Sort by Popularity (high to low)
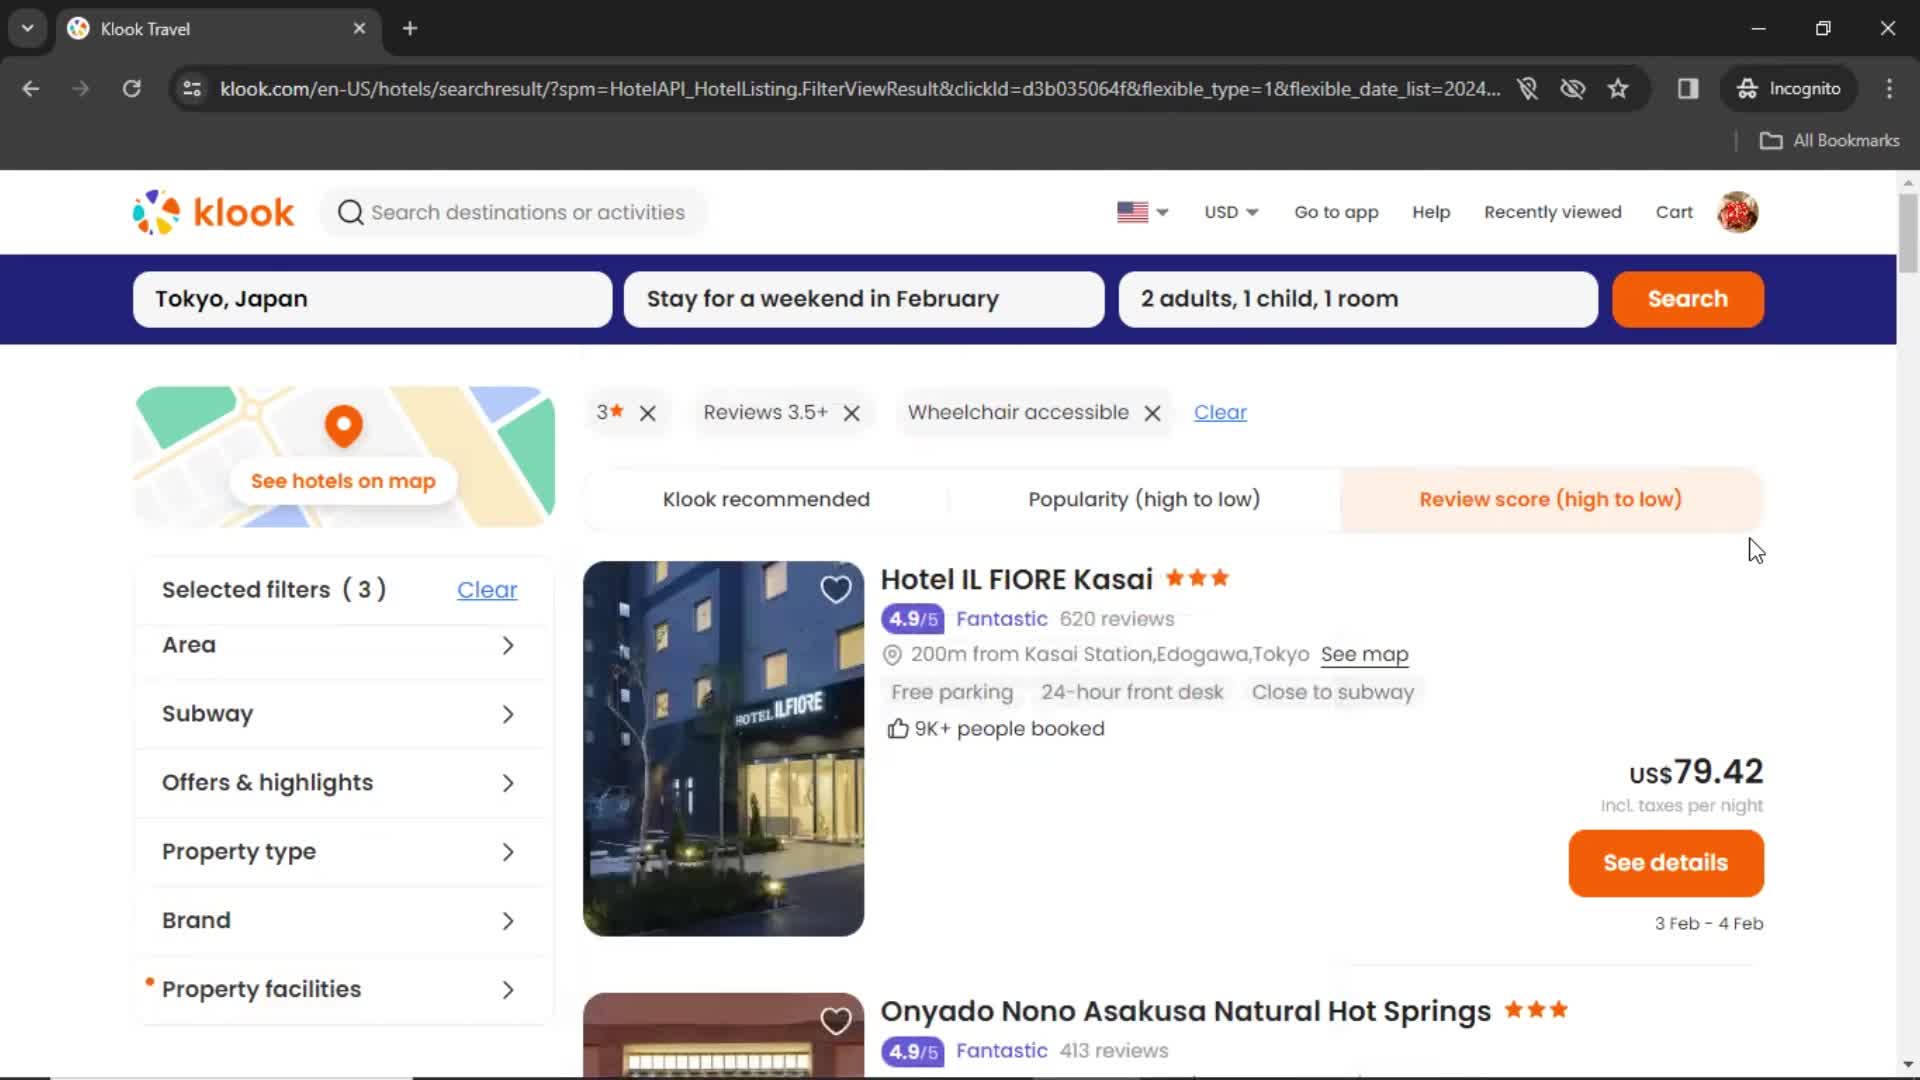Screen dimensions: 1920x1080 click(x=1144, y=499)
